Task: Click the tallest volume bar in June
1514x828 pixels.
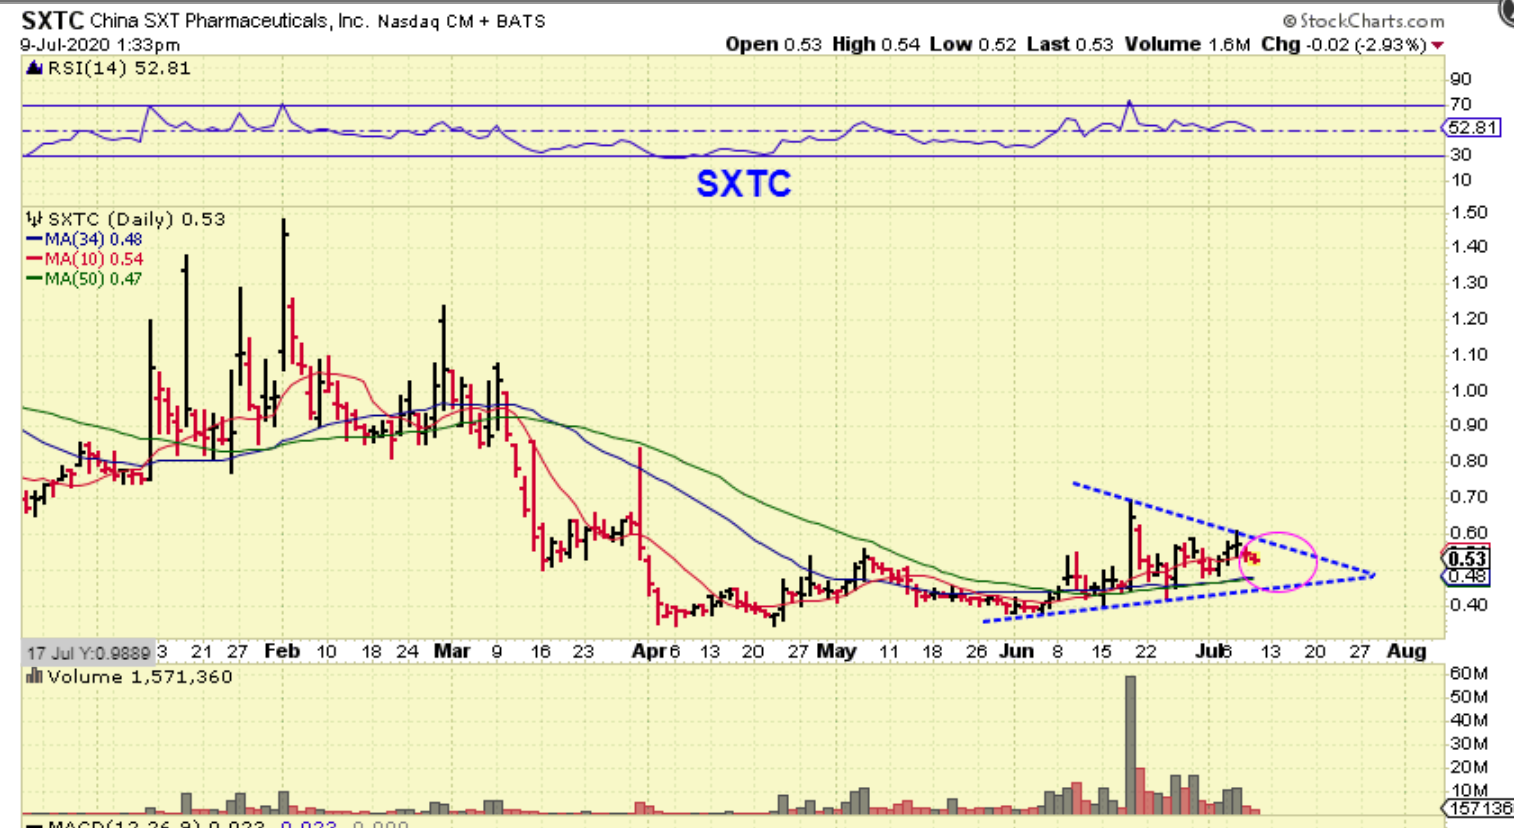Action: (1131, 744)
